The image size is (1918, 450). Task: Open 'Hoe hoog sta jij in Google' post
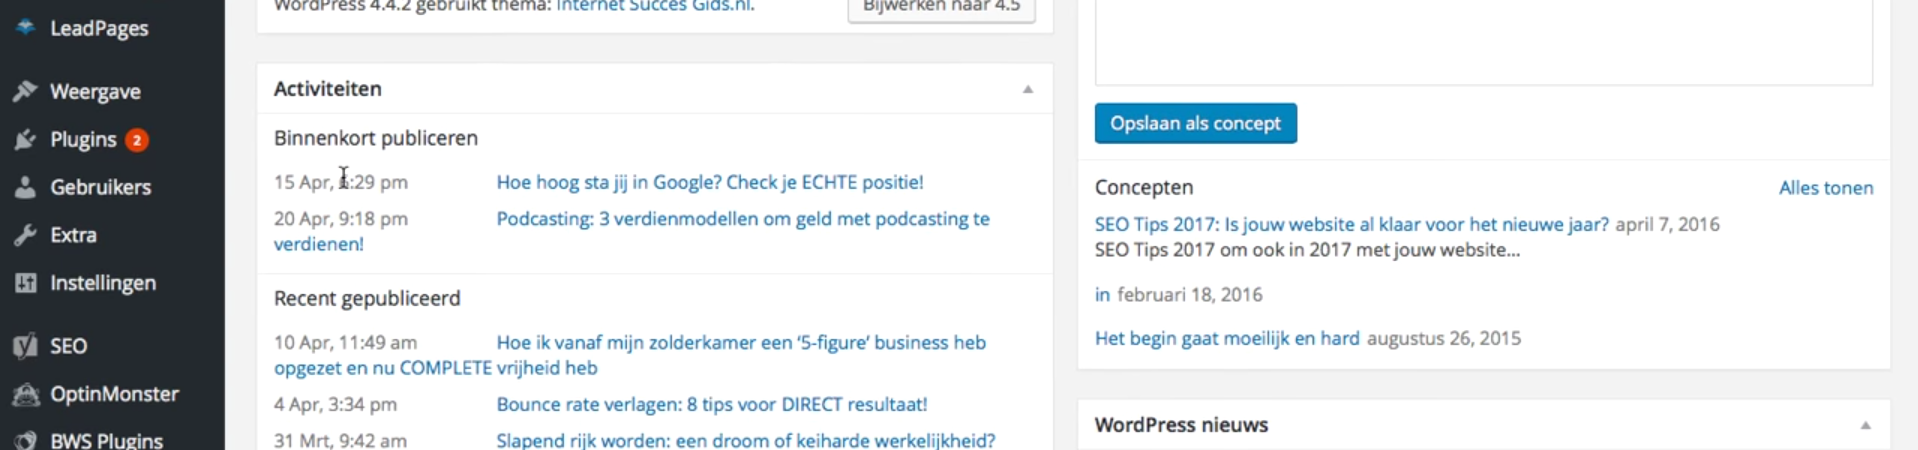[709, 182]
